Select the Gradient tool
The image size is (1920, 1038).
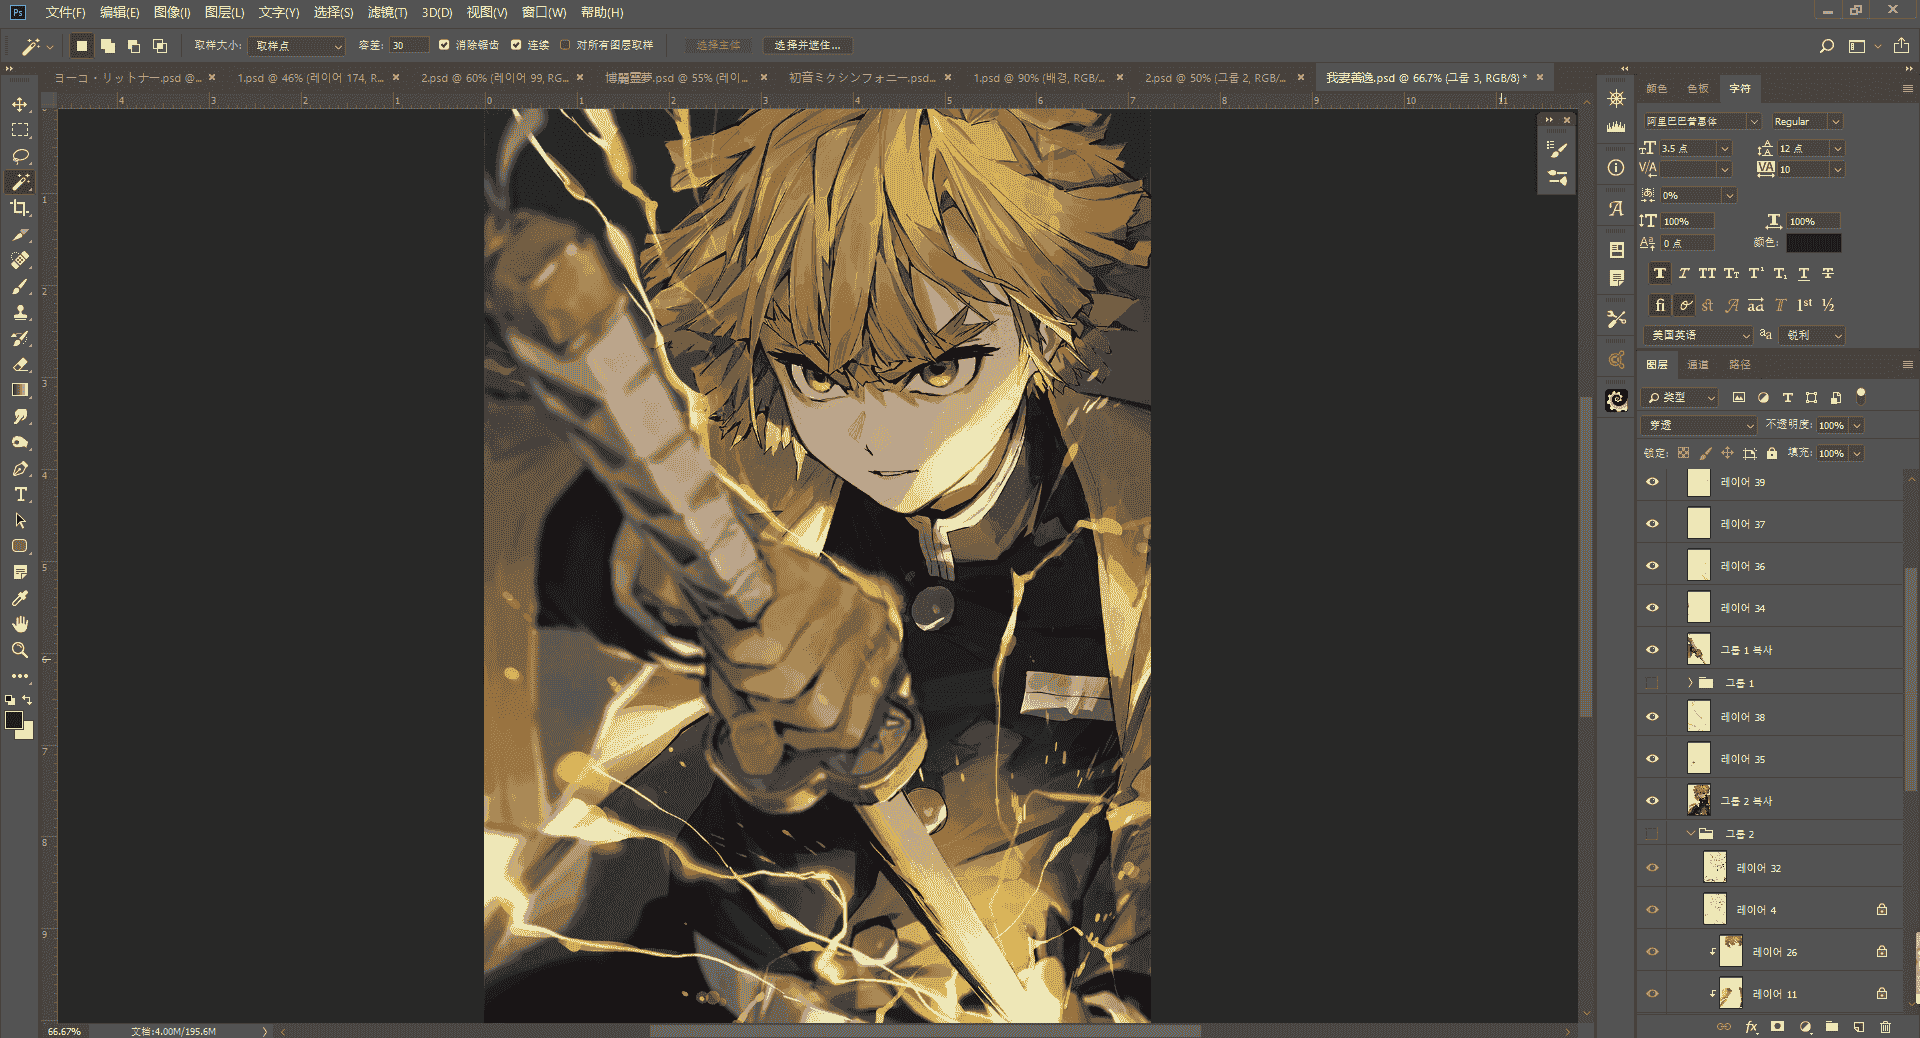click(20, 390)
